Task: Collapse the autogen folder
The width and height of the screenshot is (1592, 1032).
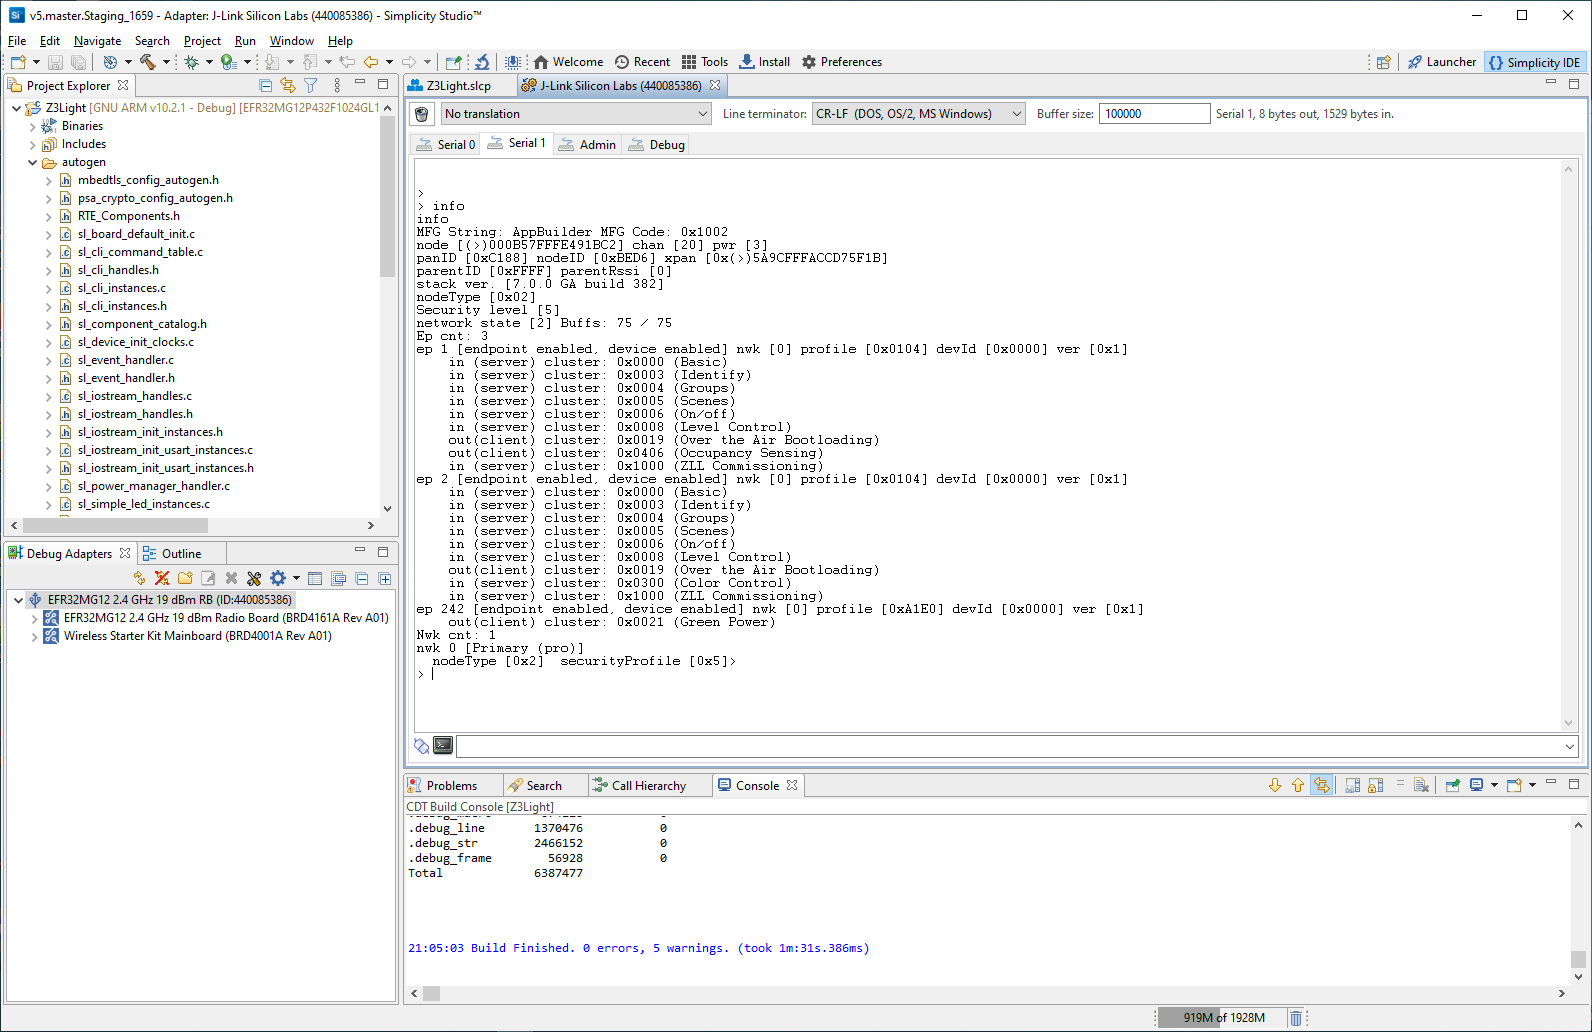Action: pos(33,162)
